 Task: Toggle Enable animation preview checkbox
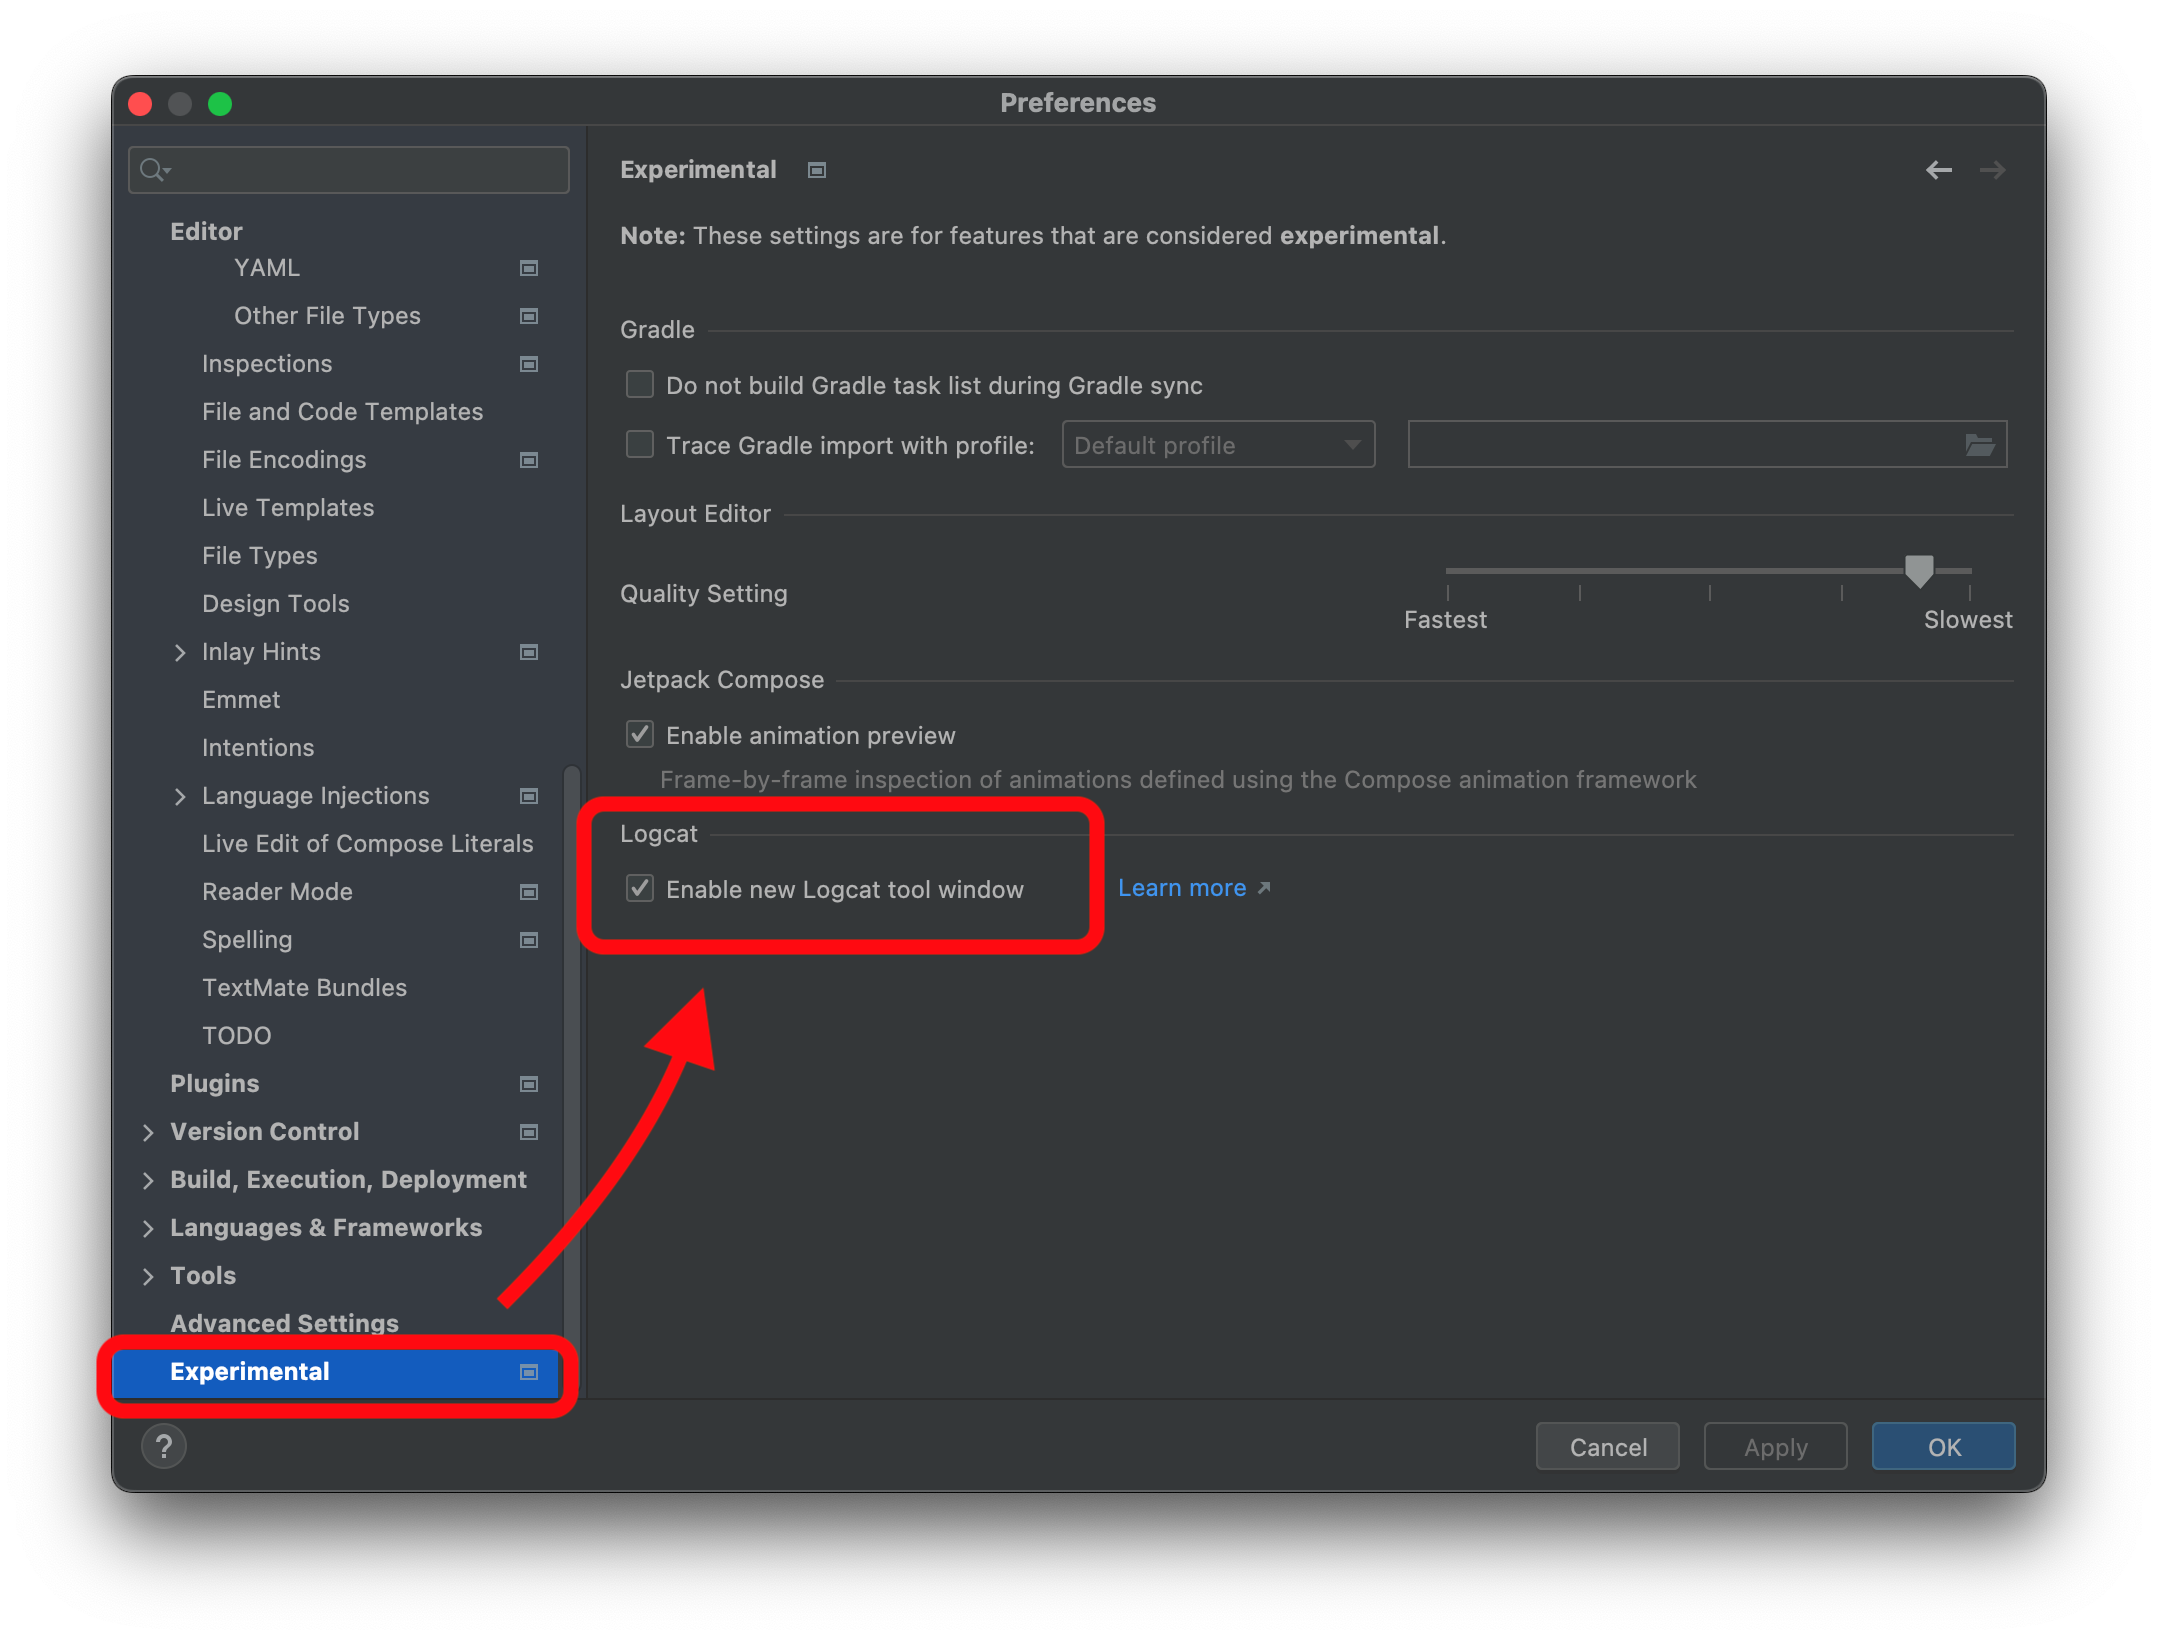(639, 734)
